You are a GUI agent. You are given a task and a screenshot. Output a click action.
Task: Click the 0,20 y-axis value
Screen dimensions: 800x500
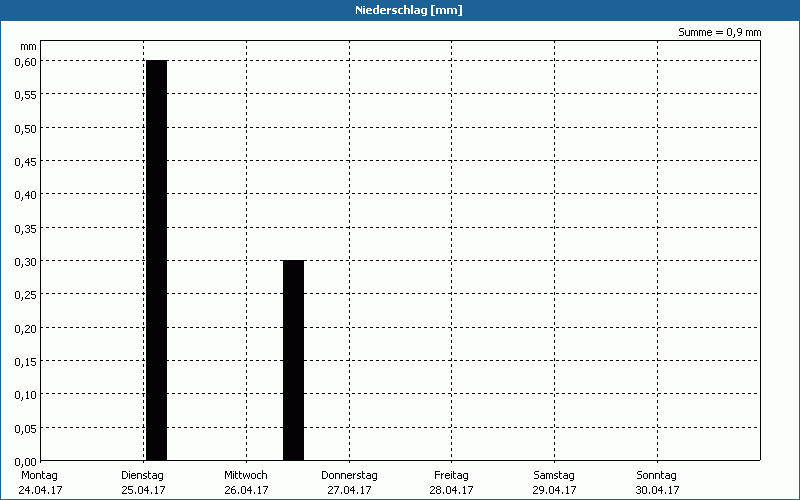(26, 329)
